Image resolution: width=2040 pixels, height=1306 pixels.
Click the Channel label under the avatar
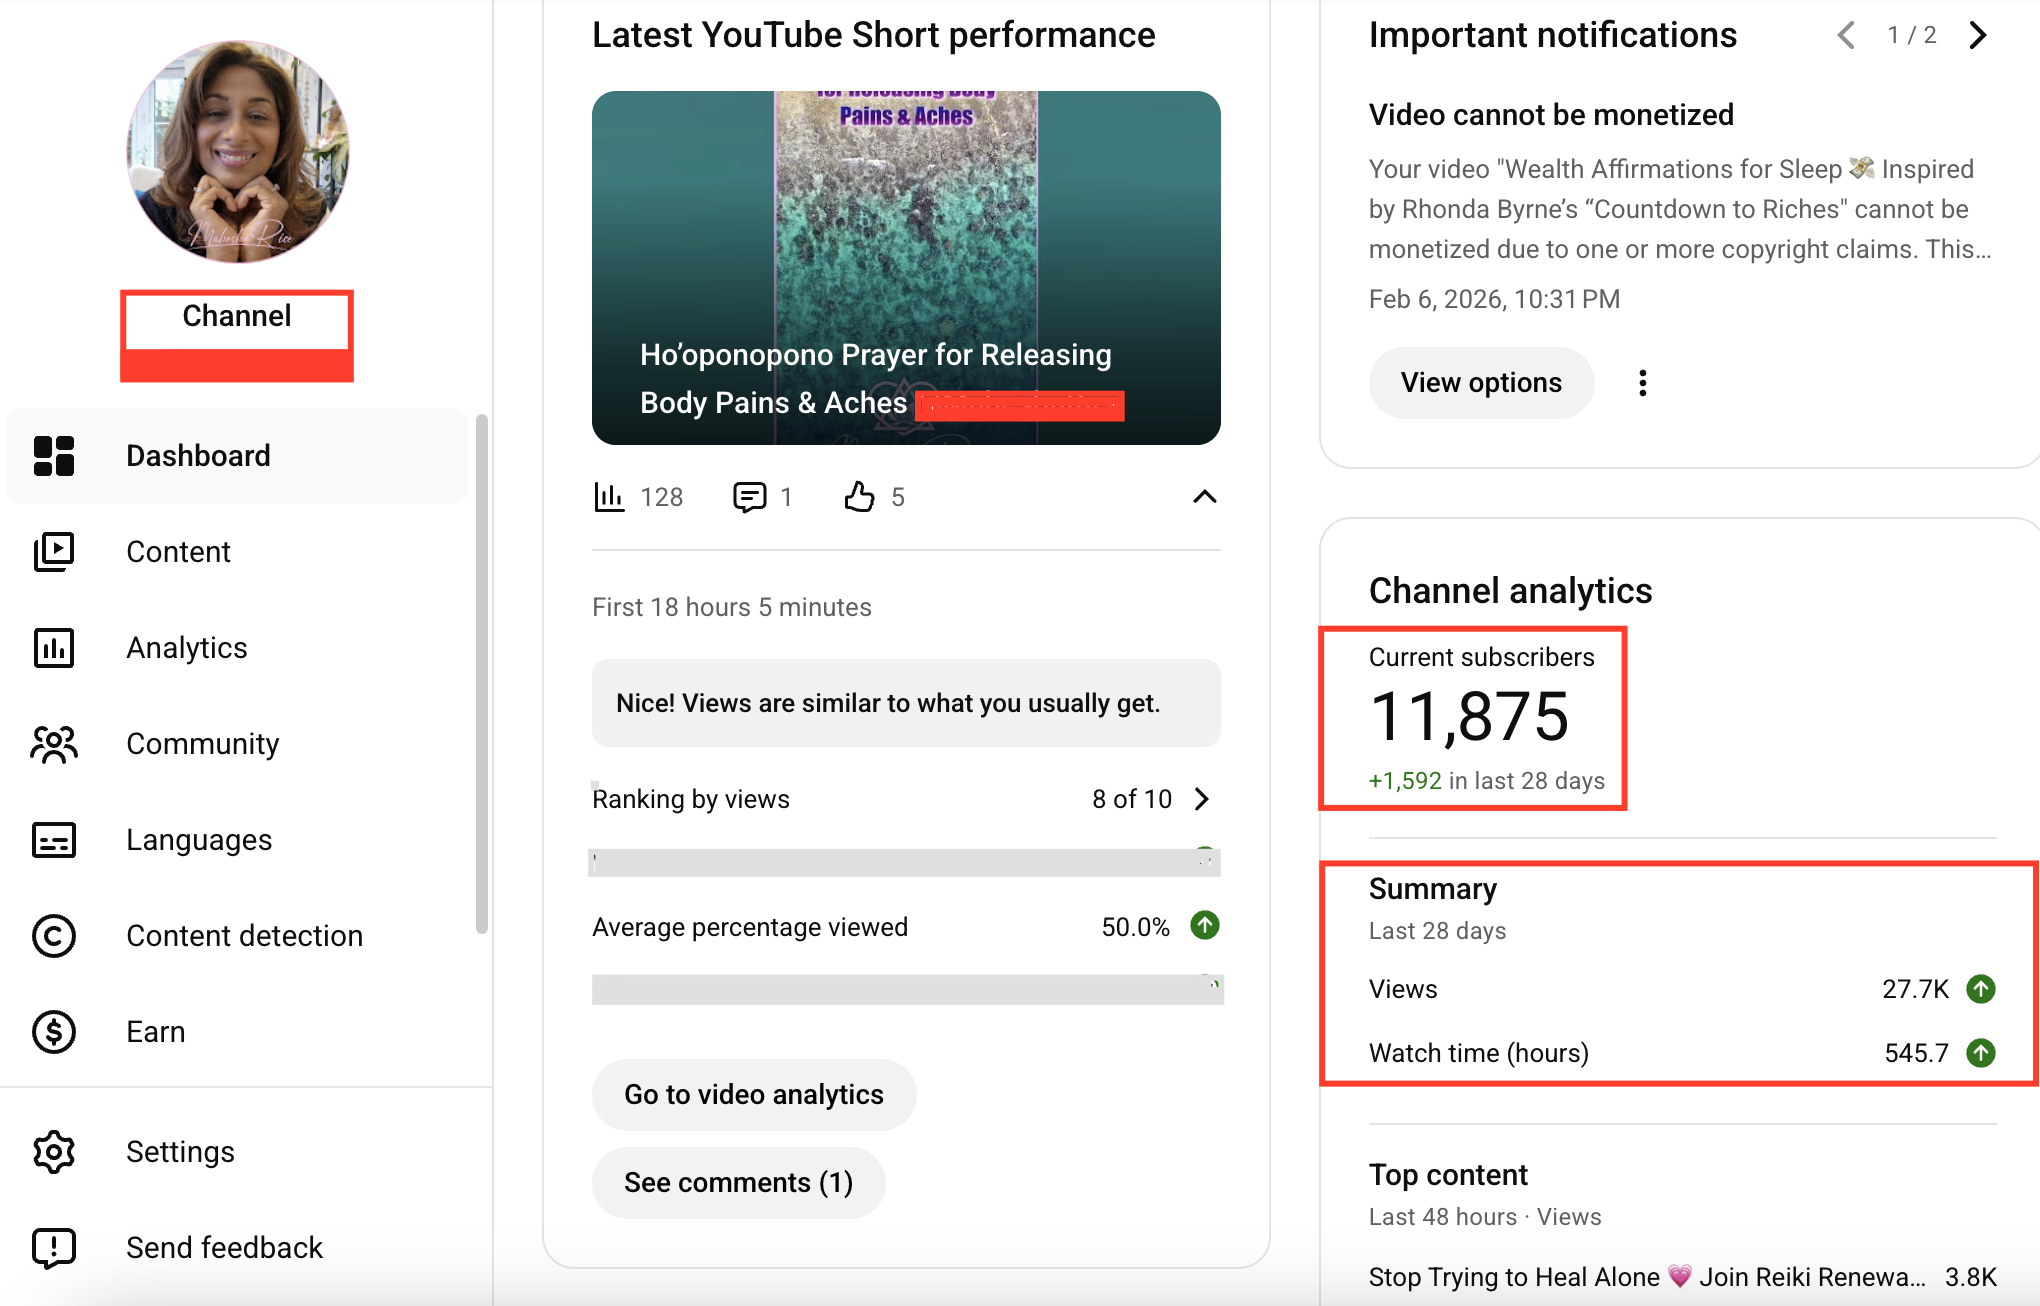pos(236,316)
